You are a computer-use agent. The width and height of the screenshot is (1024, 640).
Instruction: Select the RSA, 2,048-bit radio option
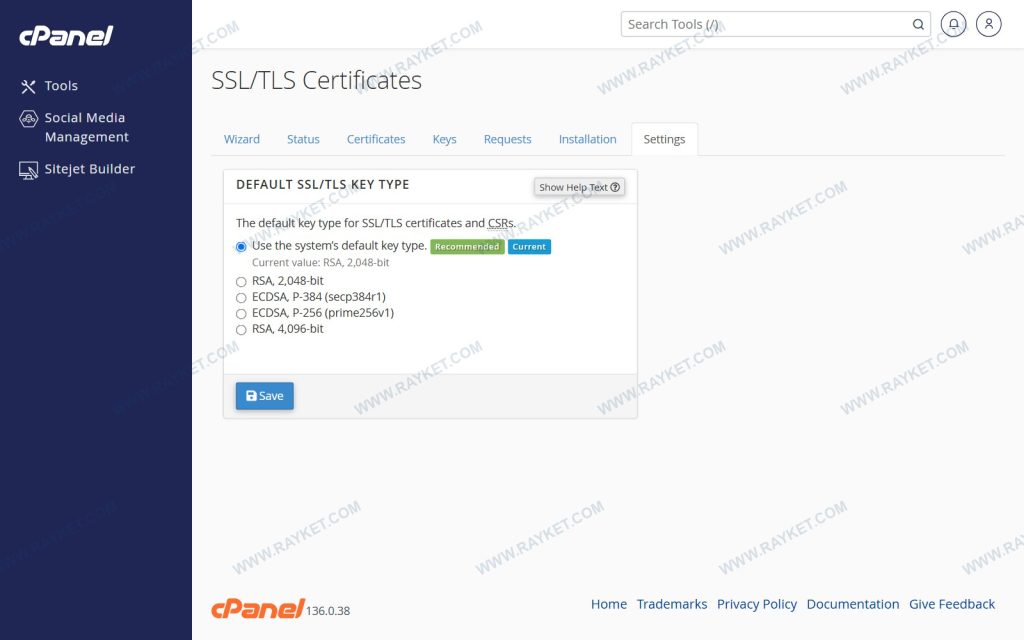pos(241,282)
